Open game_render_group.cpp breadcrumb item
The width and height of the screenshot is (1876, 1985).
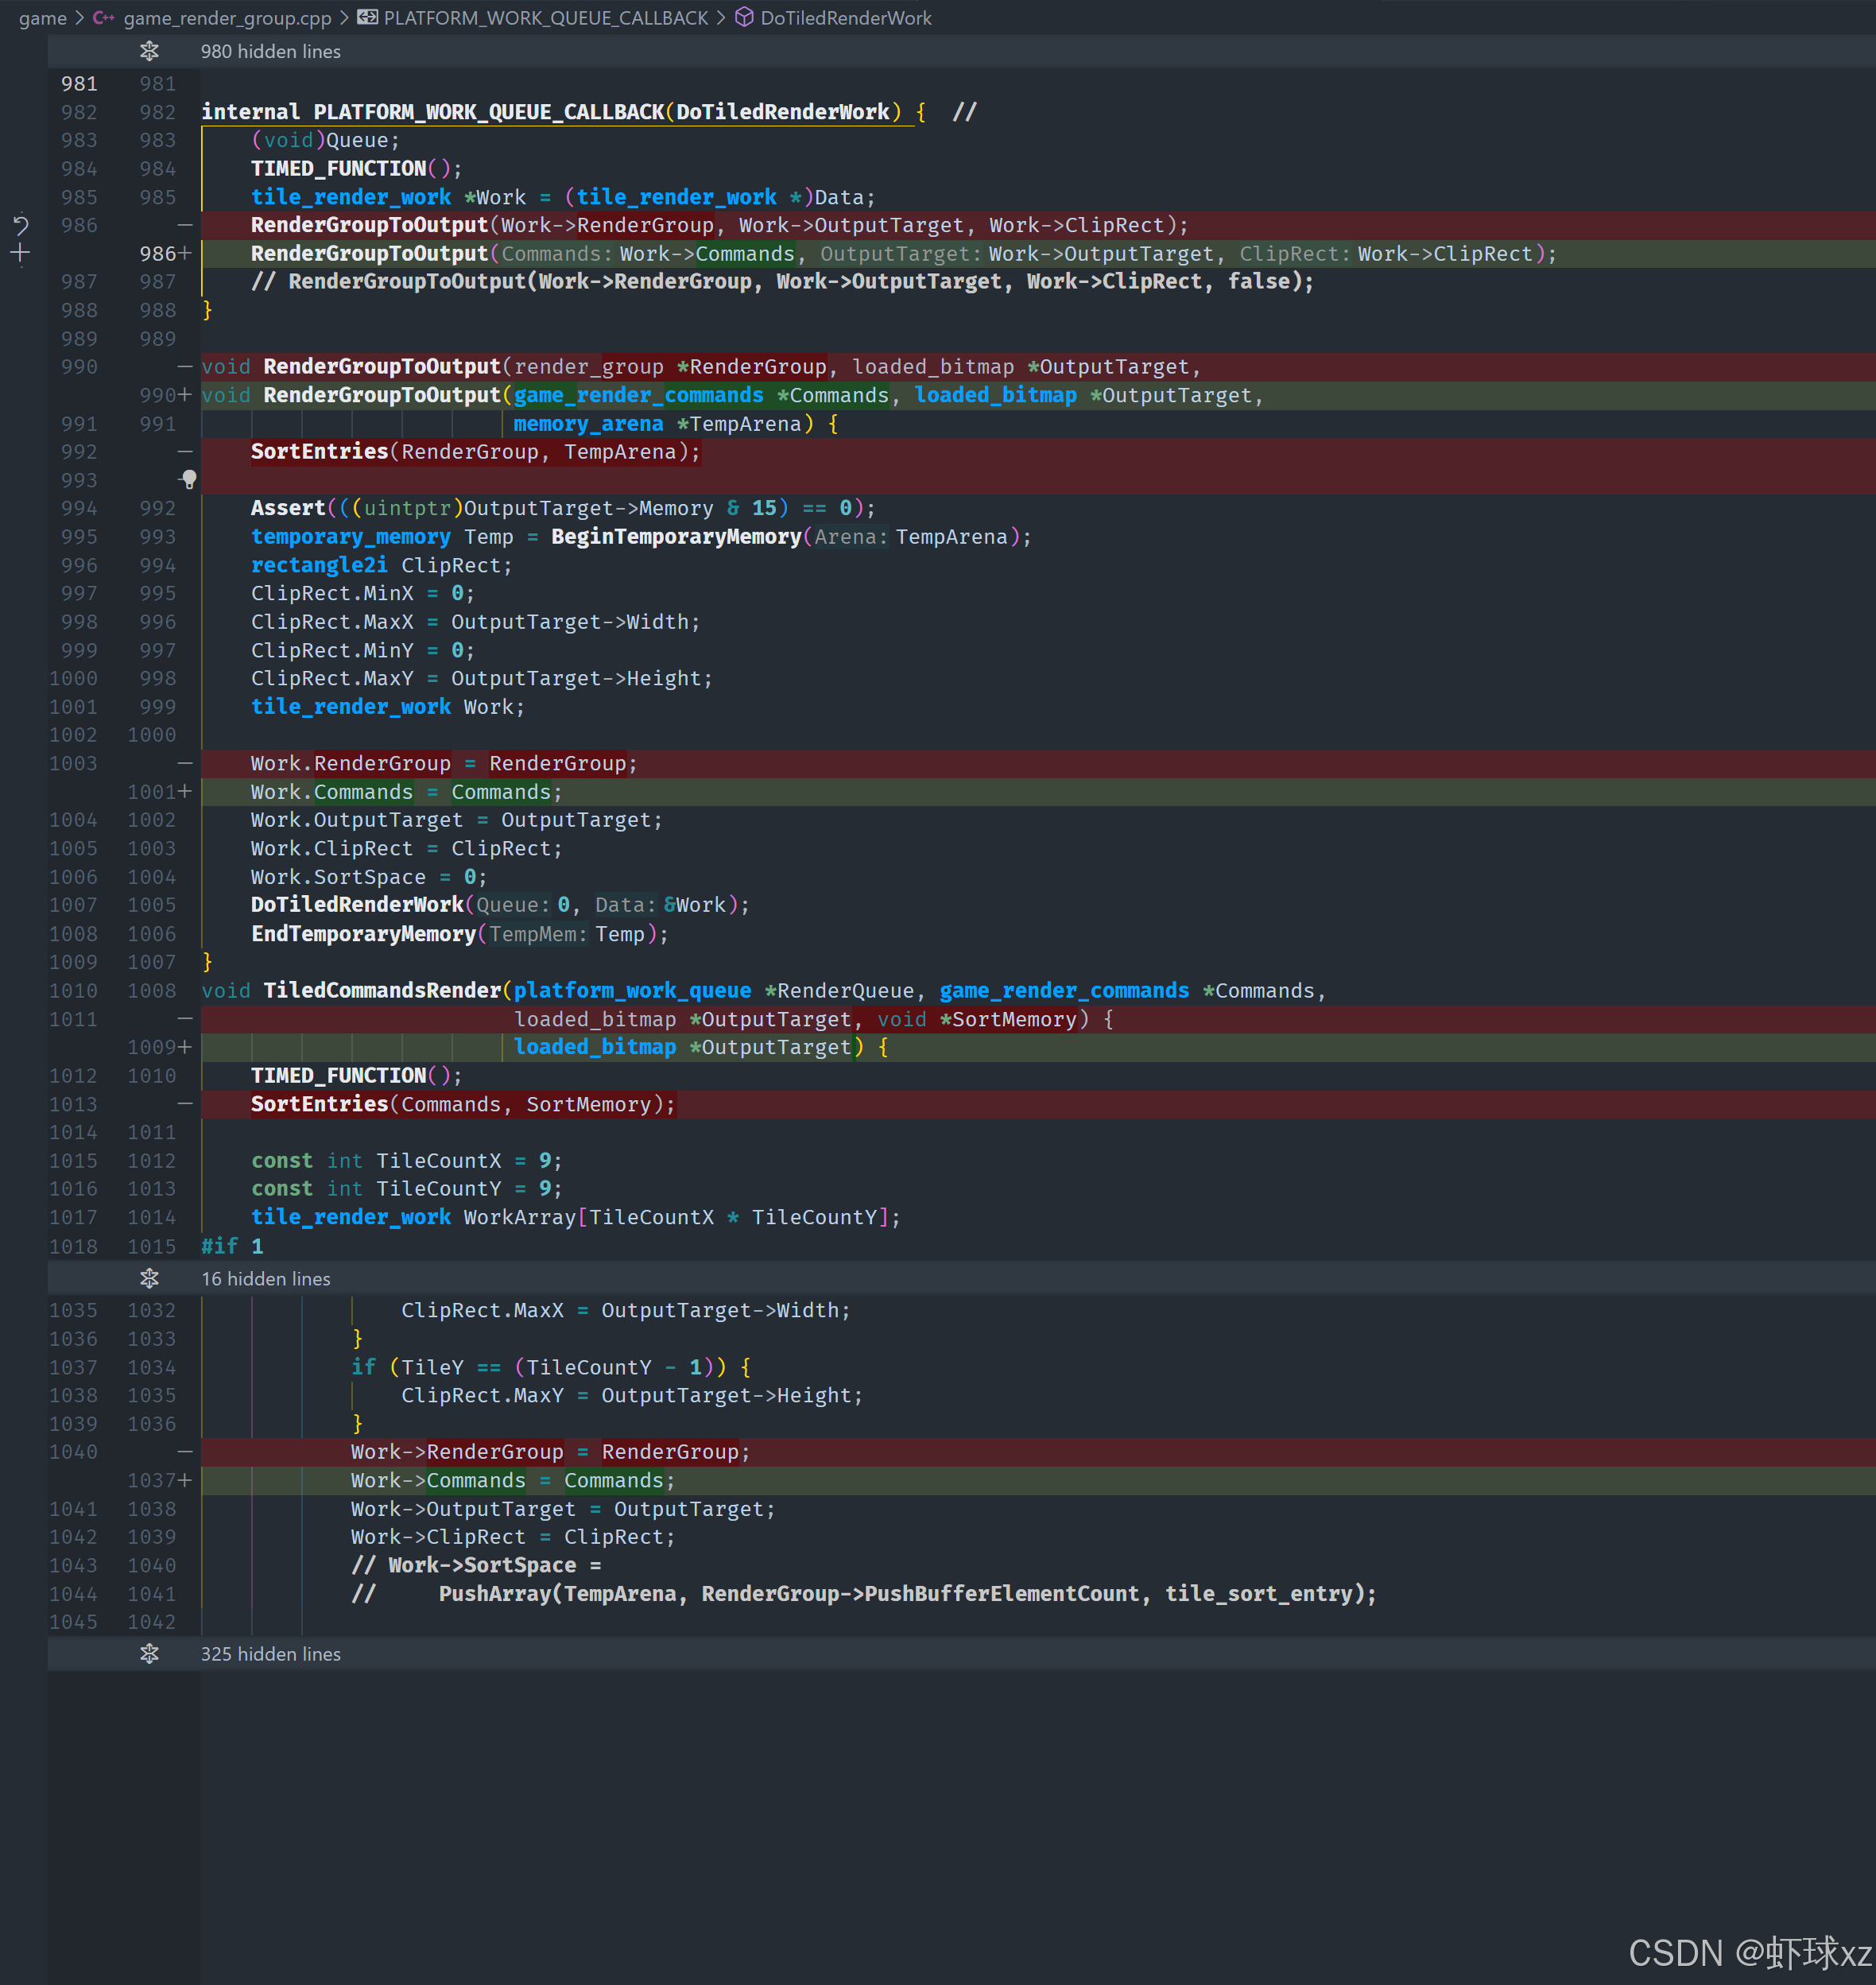pyautogui.click(x=227, y=18)
